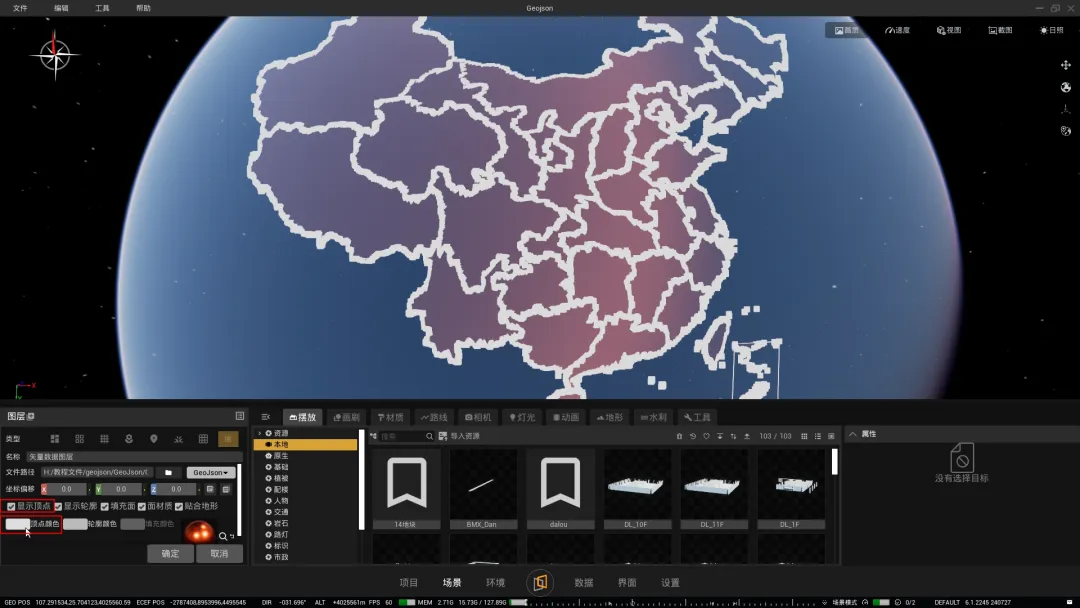Click the map pin layer type icon
Screen dimensions: 1080x608
pos(154,439)
